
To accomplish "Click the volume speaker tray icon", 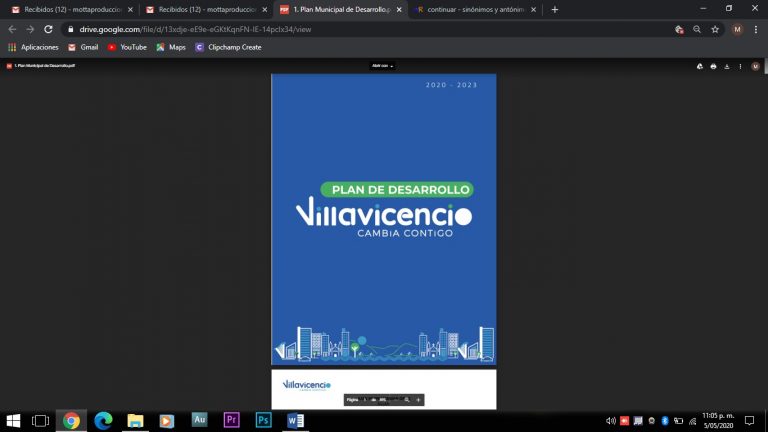I will click(611, 421).
